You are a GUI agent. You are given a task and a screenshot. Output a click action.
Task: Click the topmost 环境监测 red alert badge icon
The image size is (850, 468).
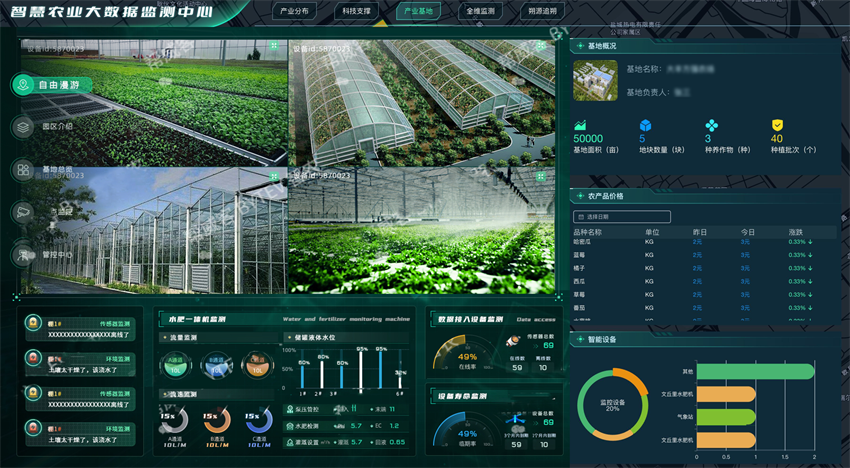(34, 358)
